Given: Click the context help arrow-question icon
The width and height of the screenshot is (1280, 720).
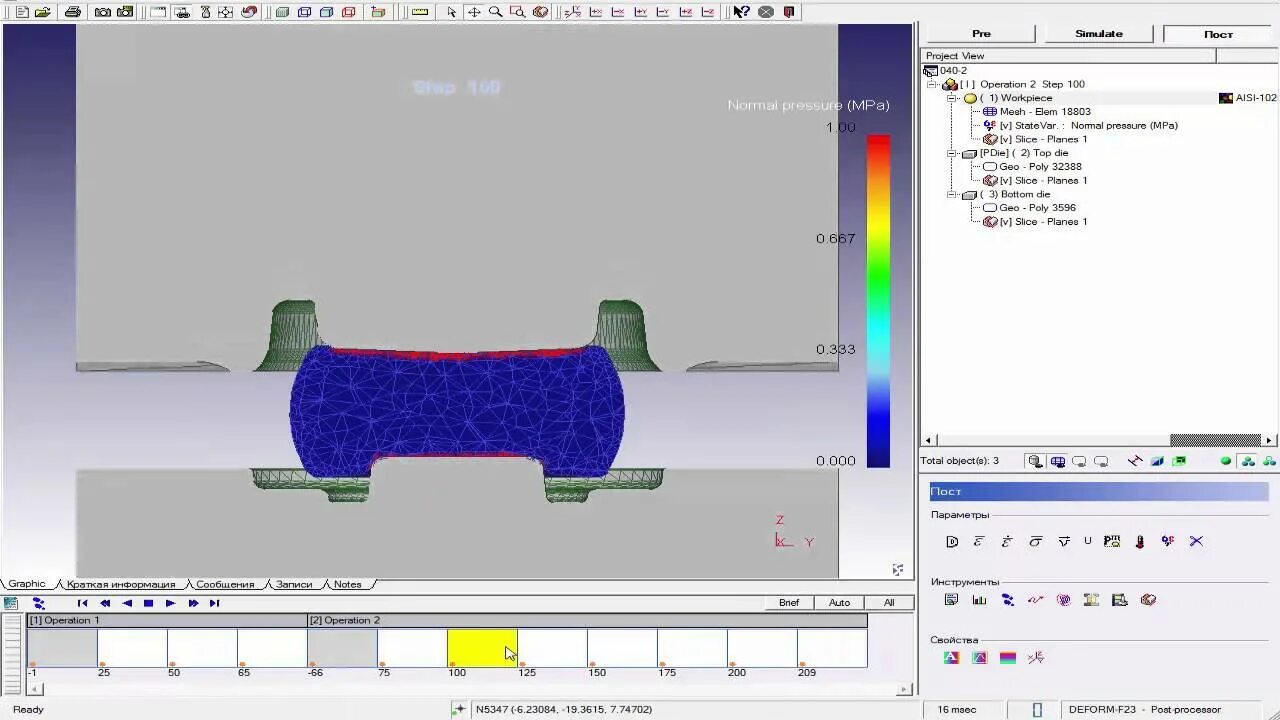Looking at the screenshot, I should 741,12.
